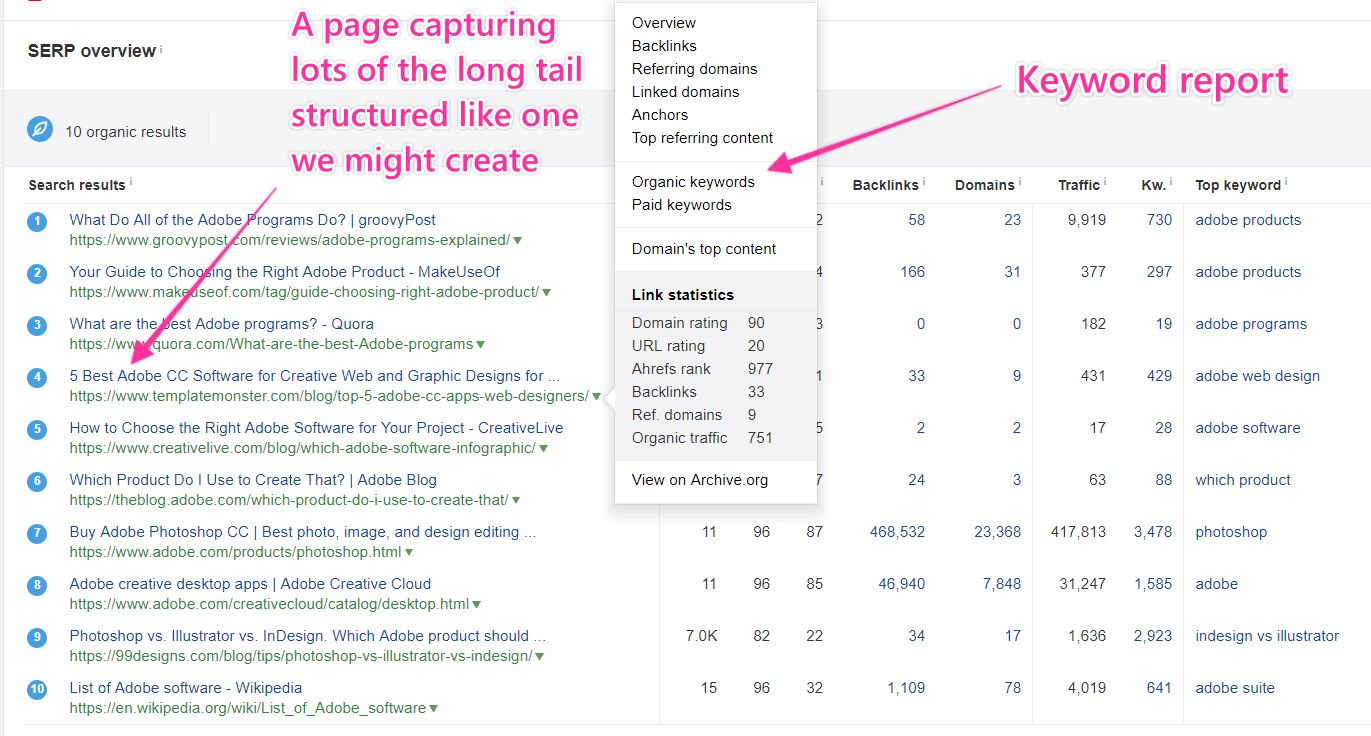Screen dimensions: 1371x736
Task: Click traffic value 417,813
Action: (1078, 532)
